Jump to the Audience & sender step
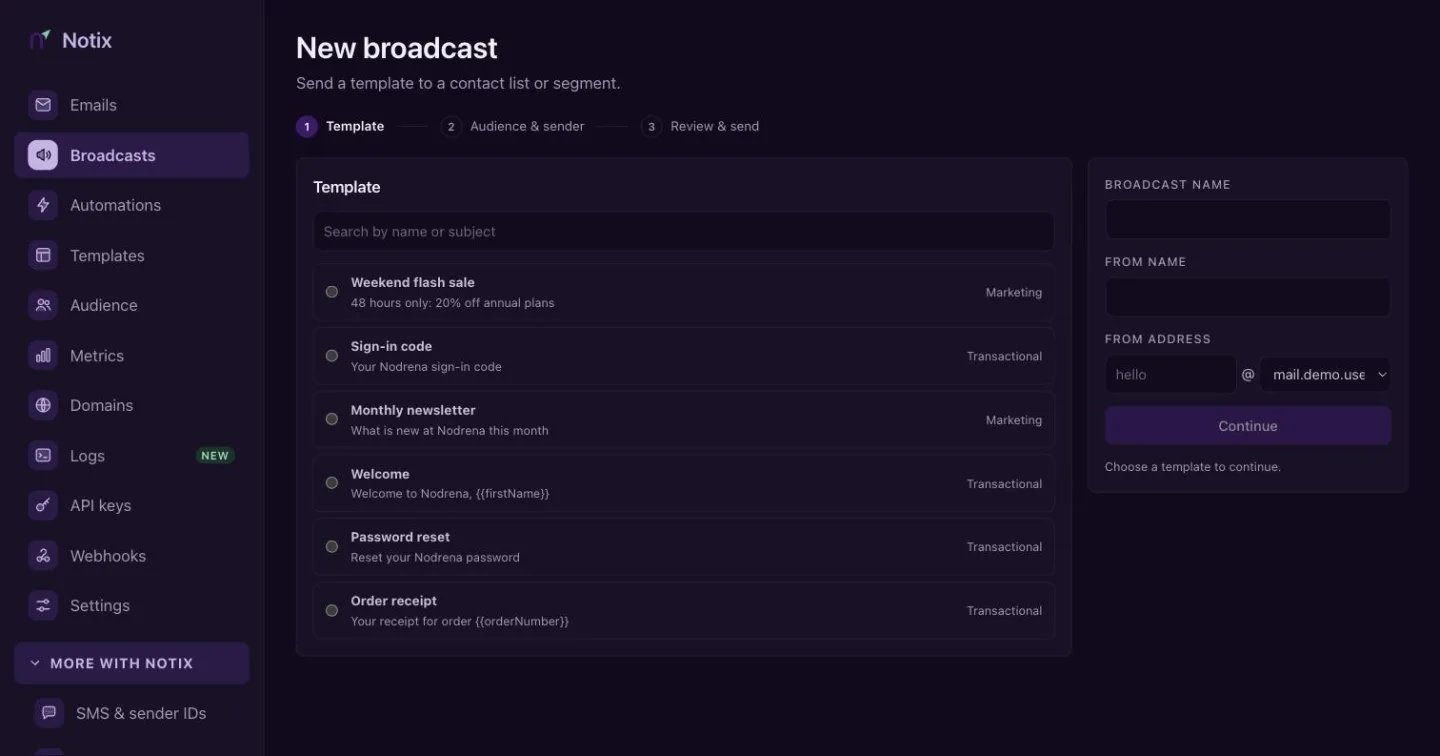The height and width of the screenshot is (756, 1440). pyautogui.click(x=512, y=126)
